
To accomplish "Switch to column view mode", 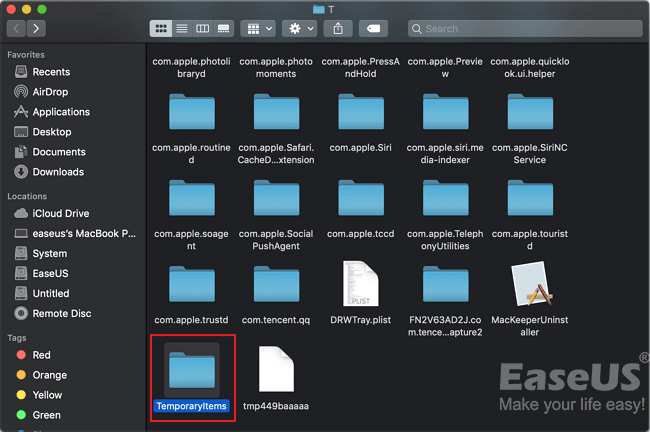I will coord(203,28).
